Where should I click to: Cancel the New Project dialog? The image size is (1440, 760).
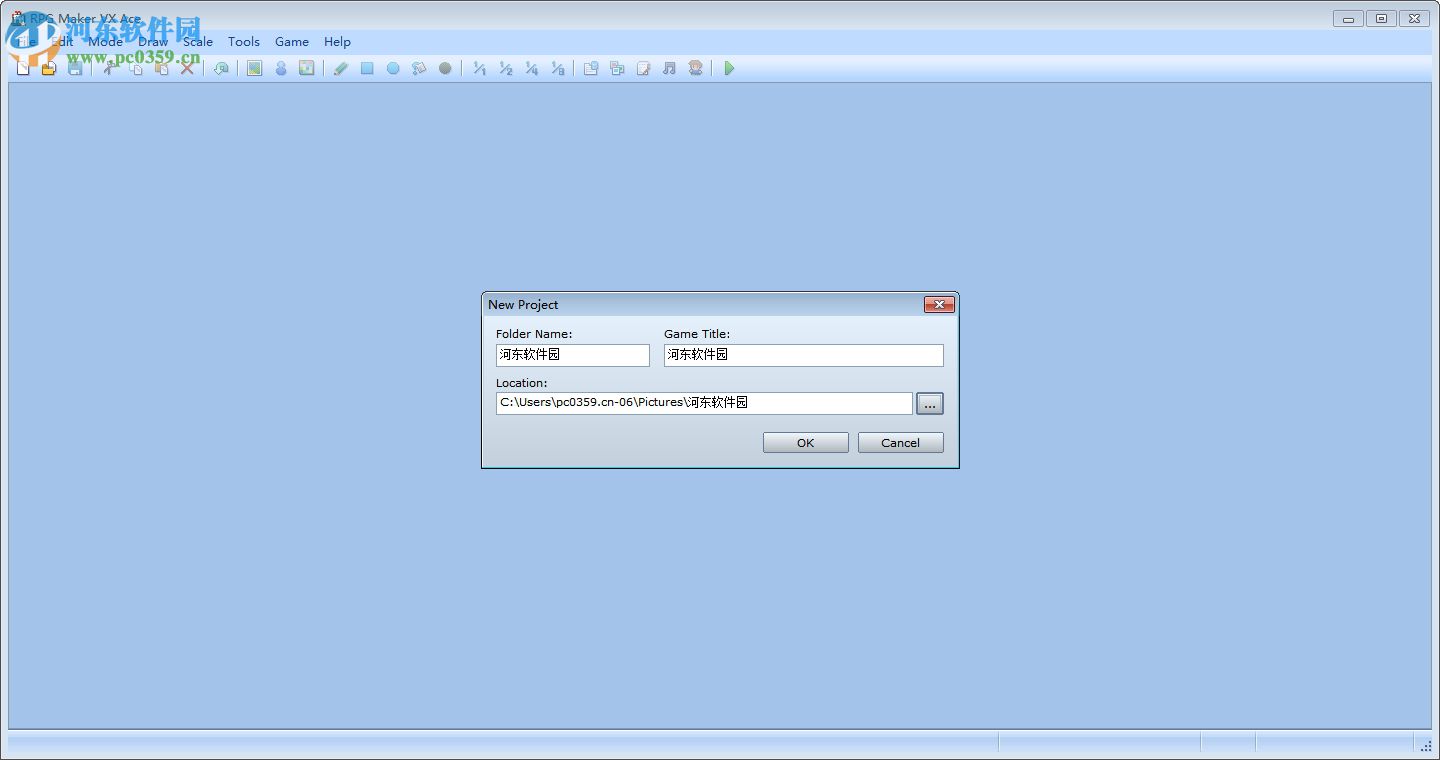[900, 442]
